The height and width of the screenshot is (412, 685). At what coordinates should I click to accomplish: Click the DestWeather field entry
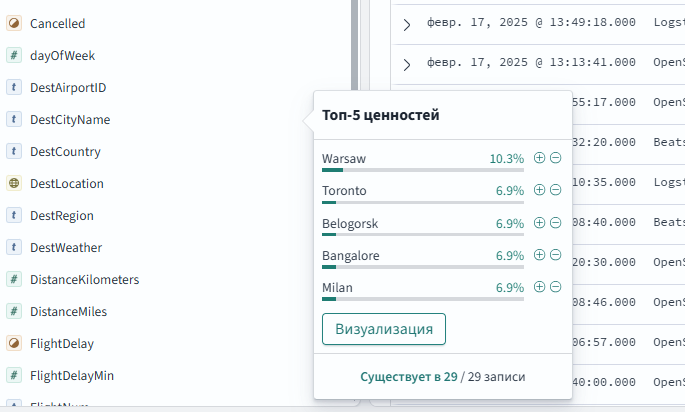click(x=66, y=248)
